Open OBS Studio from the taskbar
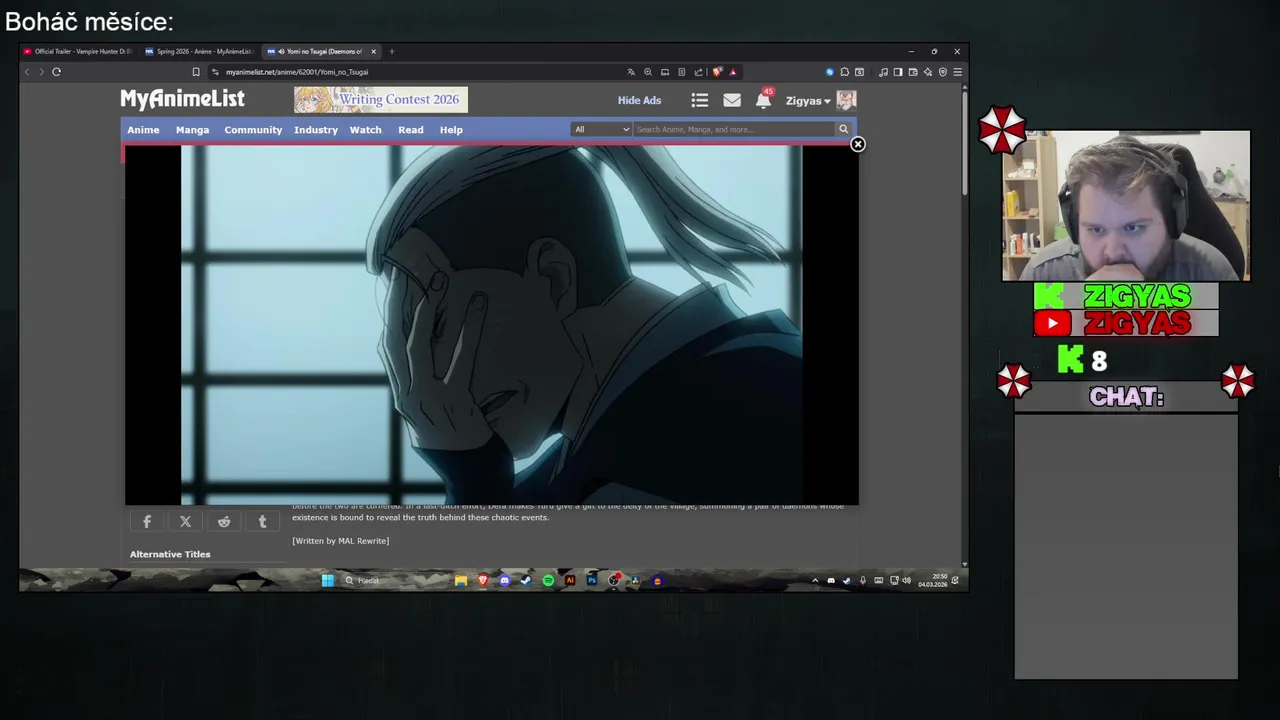Screen dimensions: 1280x720 pos(613,580)
